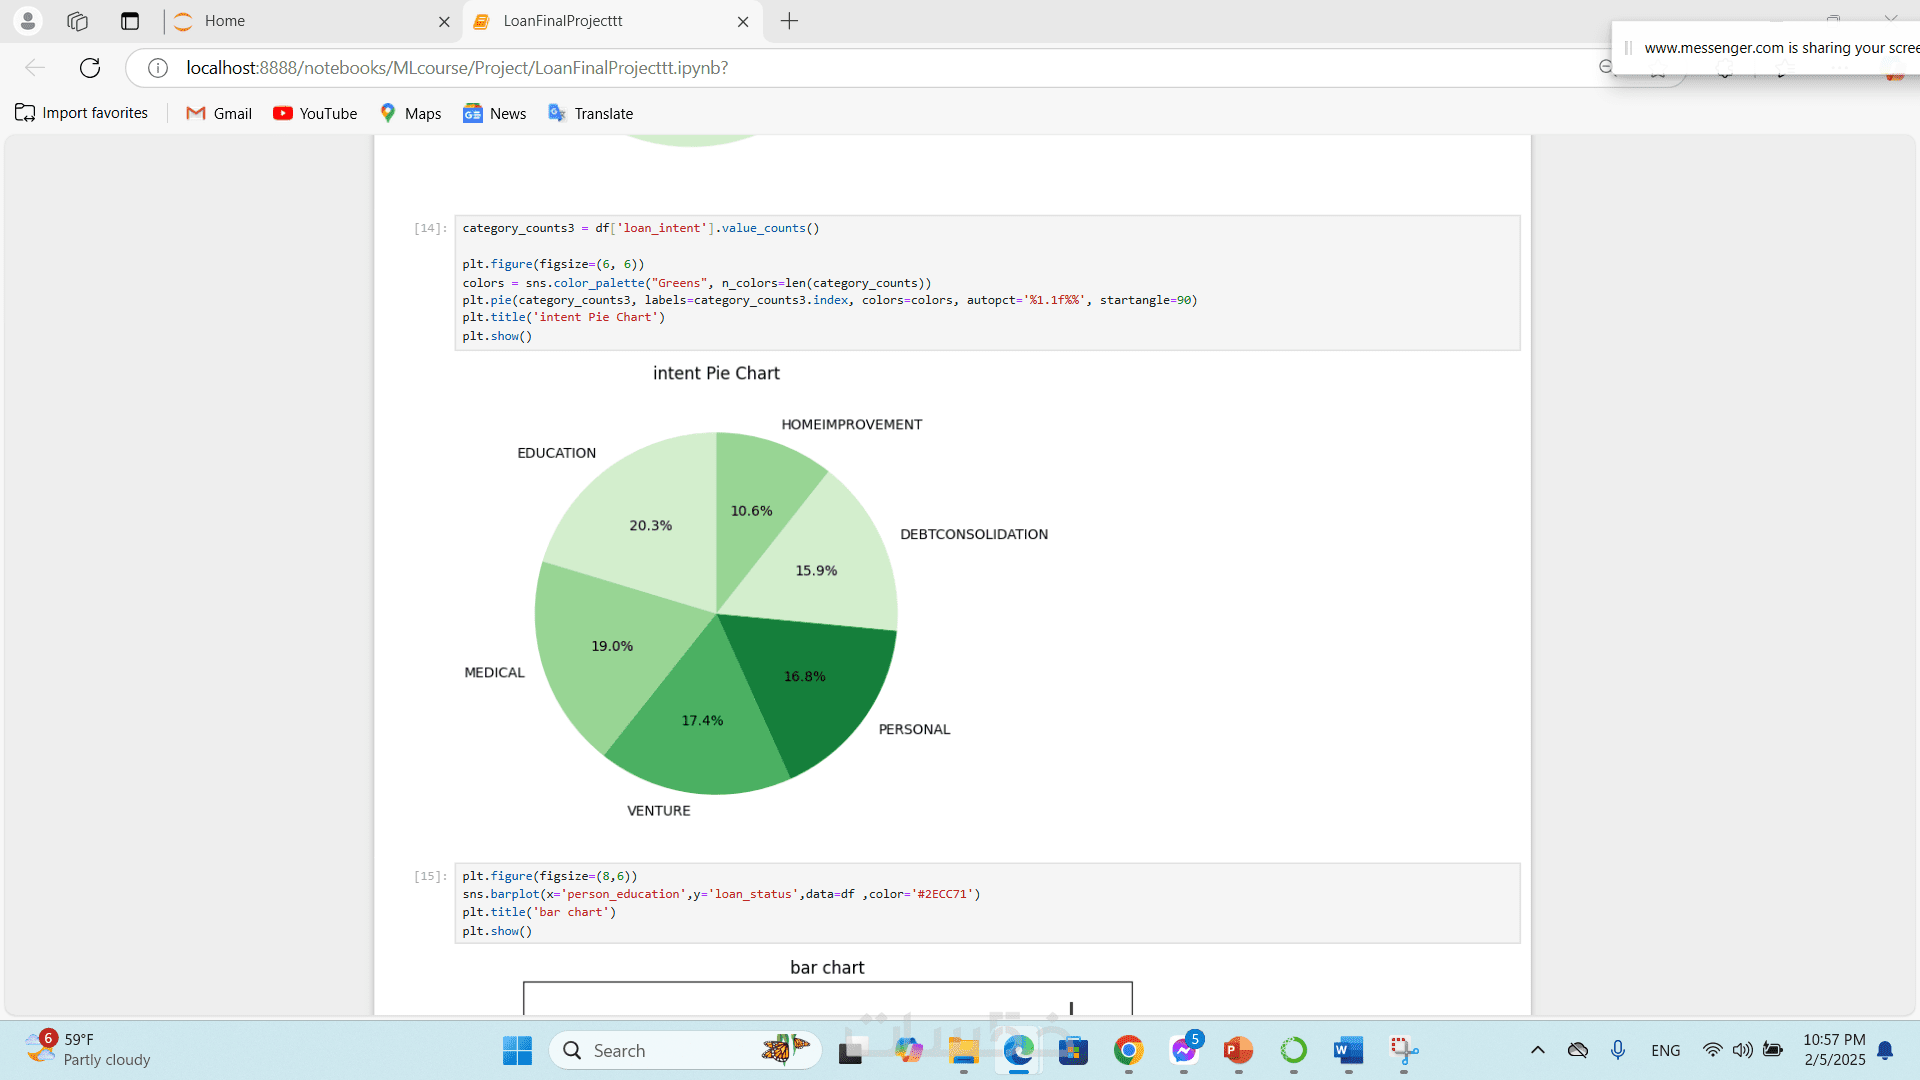Click the browser refresh icon
The width and height of the screenshot is (1920, 1080).
coord(90,68)
